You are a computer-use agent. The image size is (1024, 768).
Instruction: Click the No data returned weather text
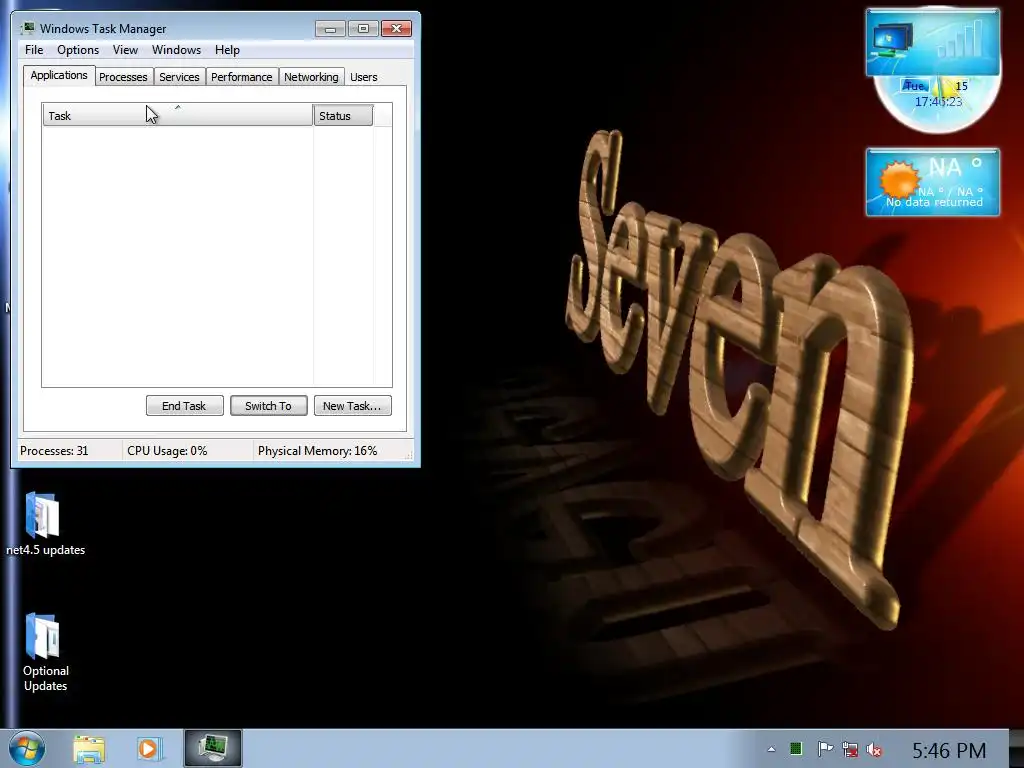[x=934, y=202]
